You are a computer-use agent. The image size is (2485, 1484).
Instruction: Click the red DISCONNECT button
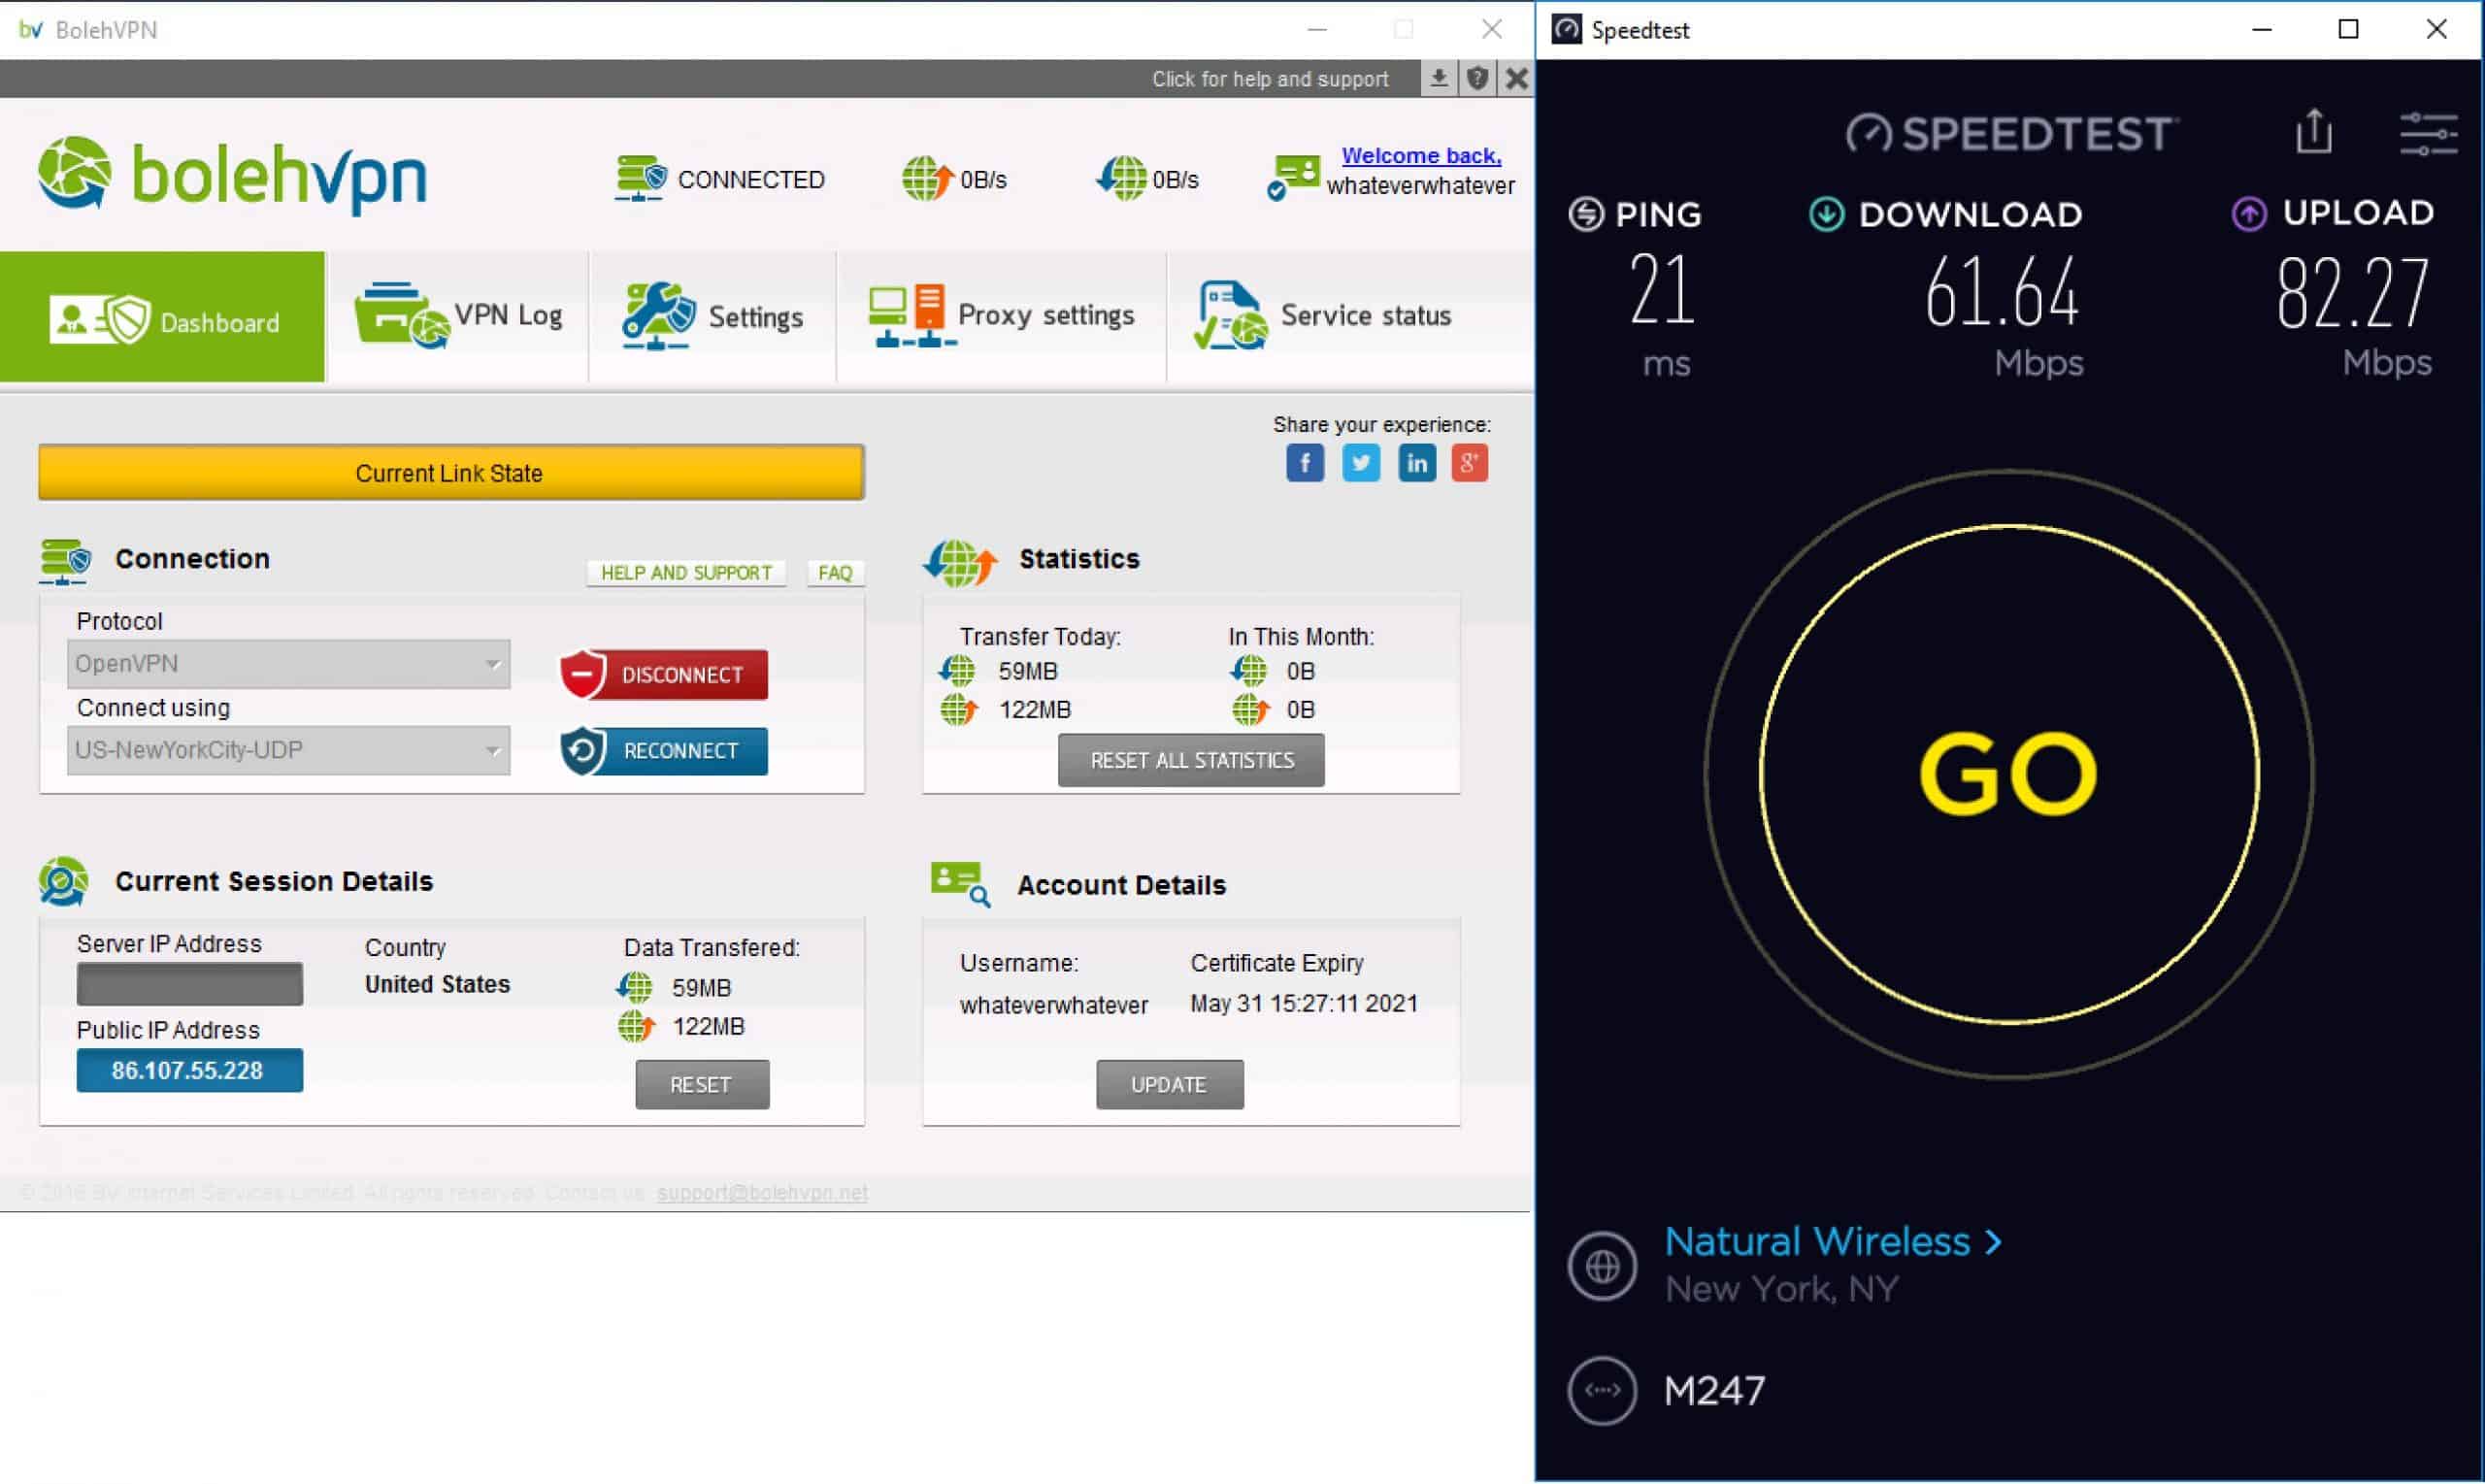664,675
